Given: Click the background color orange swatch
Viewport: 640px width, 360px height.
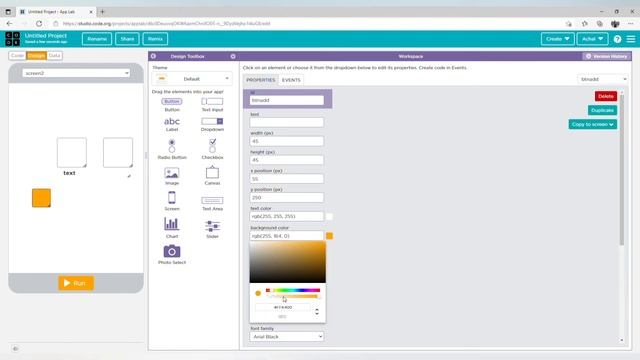Looking at the screenshot, I should (329, 236).
